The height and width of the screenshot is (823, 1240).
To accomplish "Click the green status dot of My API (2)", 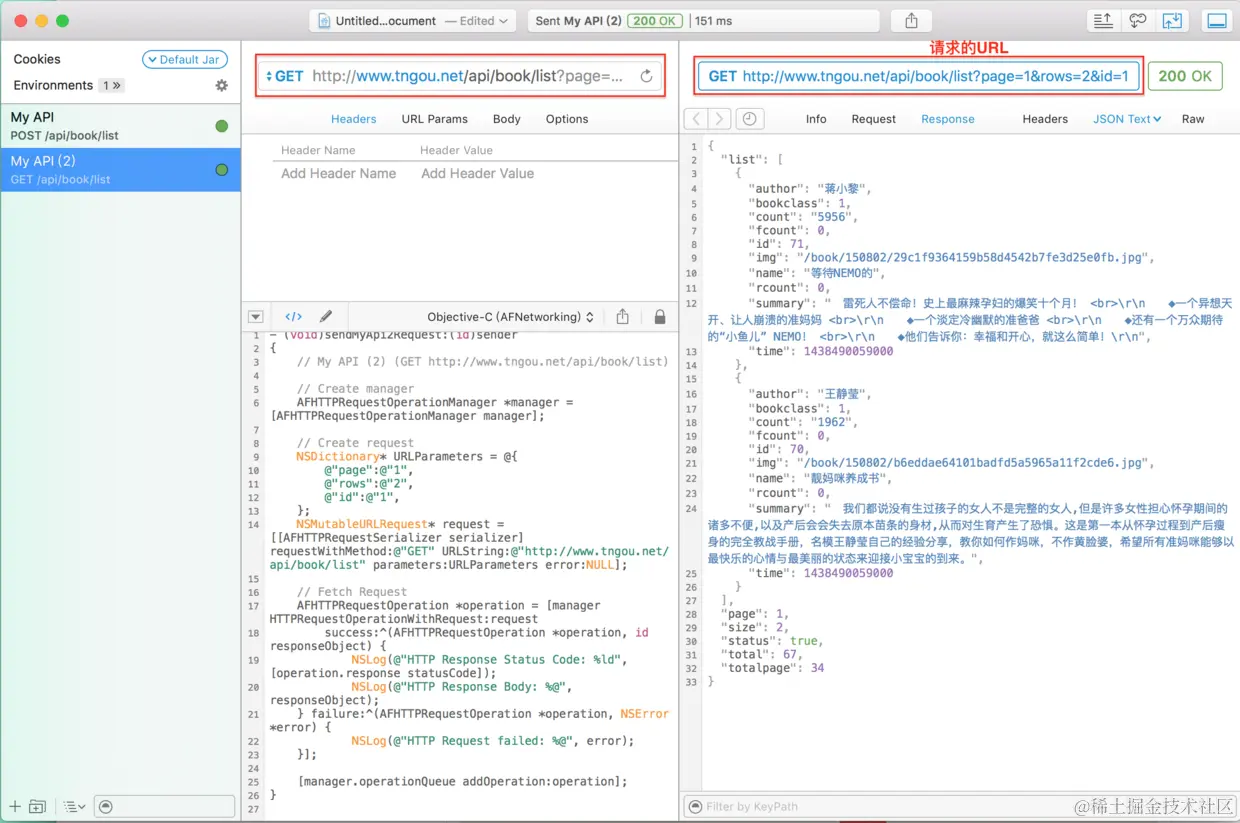I will tap(222, 170).
